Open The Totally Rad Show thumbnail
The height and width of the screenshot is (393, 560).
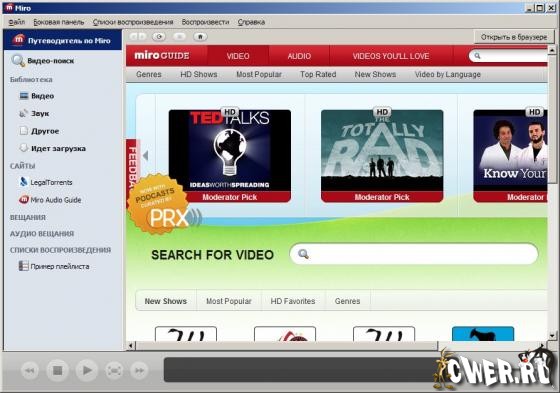click(382, 156)
